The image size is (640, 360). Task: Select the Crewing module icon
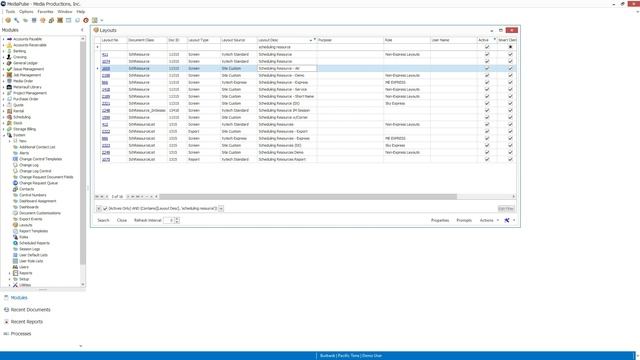coord(9,57)
